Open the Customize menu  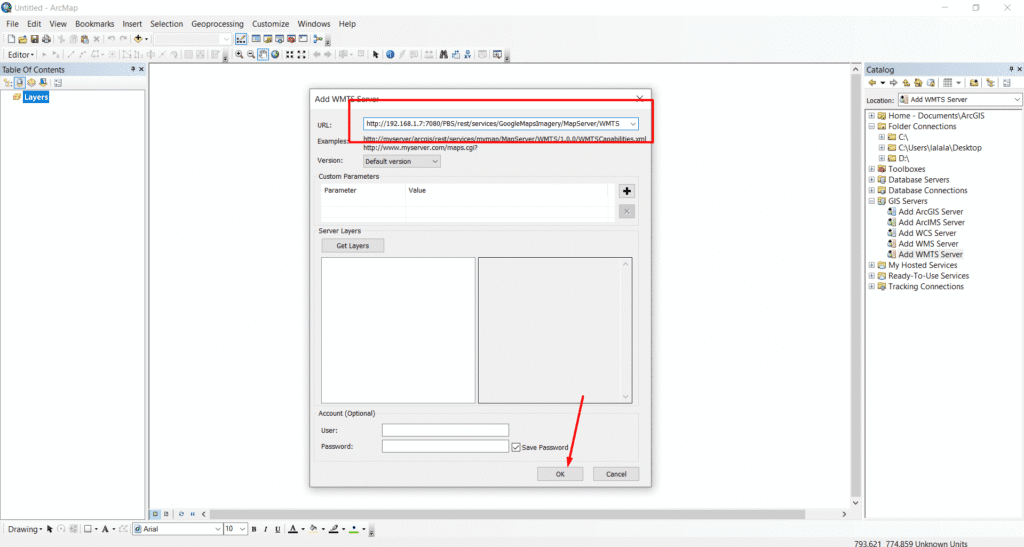[270, 24]
